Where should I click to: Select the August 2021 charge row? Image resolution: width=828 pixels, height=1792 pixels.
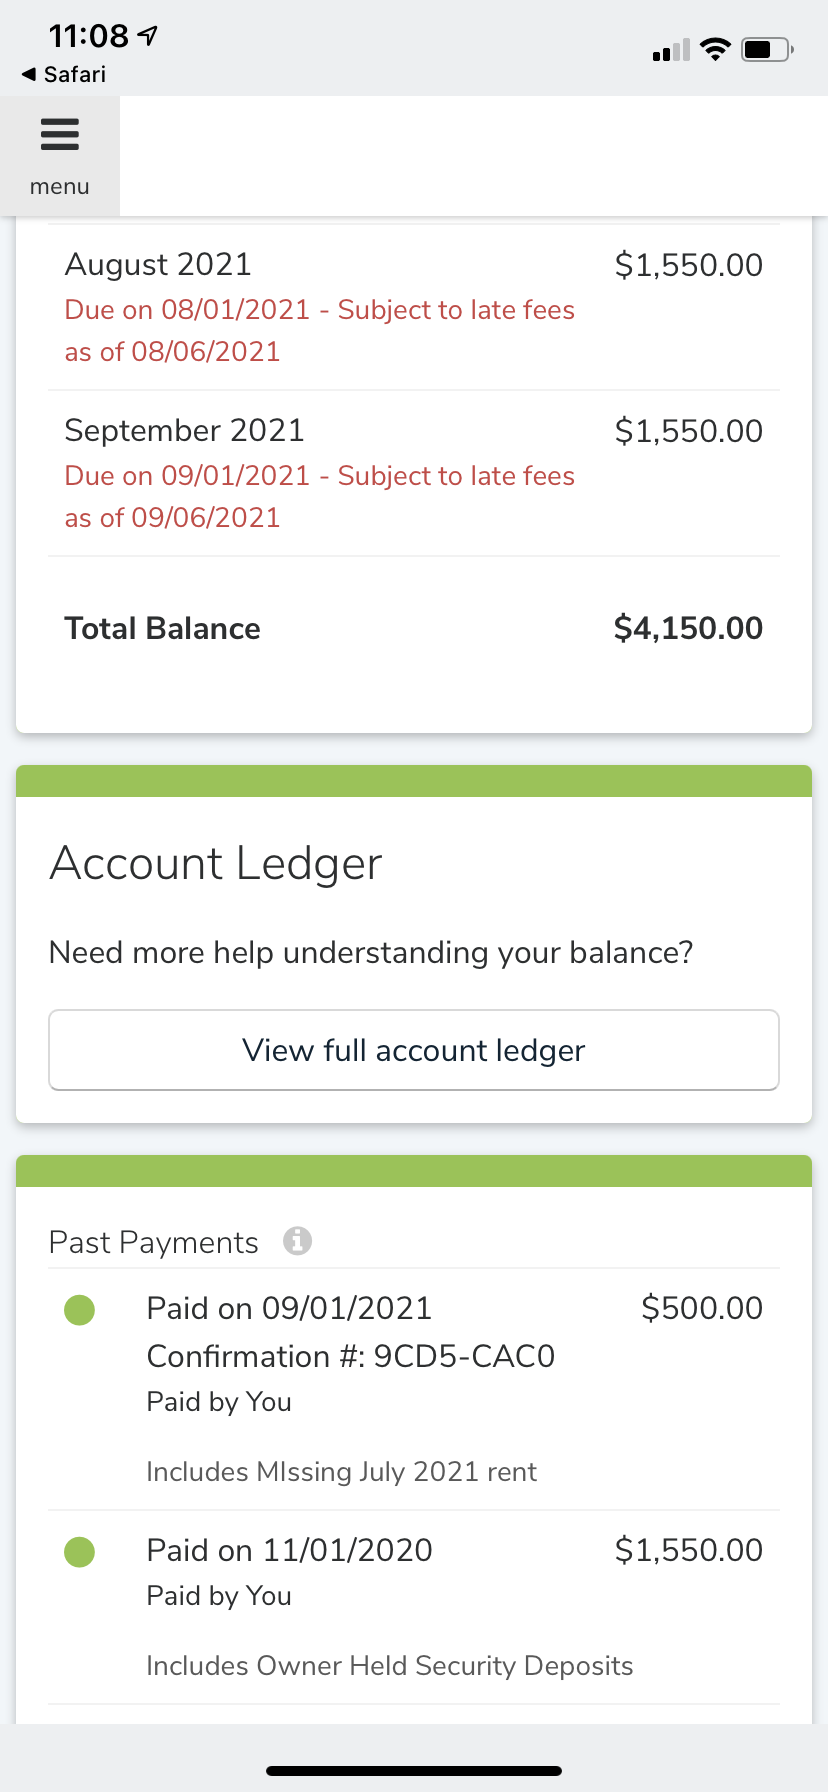[414, 307]
